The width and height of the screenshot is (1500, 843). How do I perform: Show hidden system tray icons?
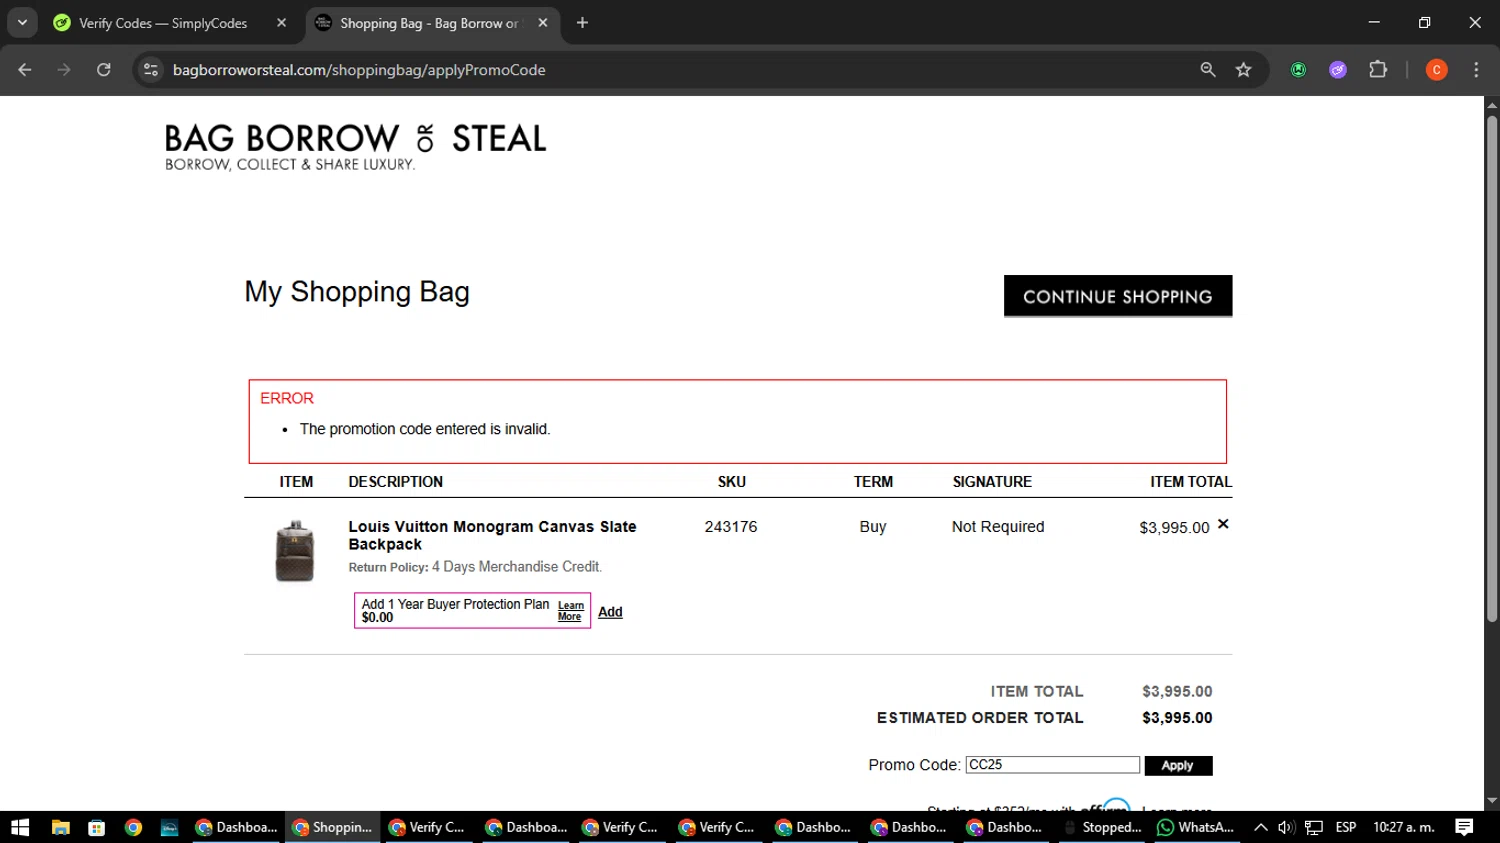point(1261,827)
